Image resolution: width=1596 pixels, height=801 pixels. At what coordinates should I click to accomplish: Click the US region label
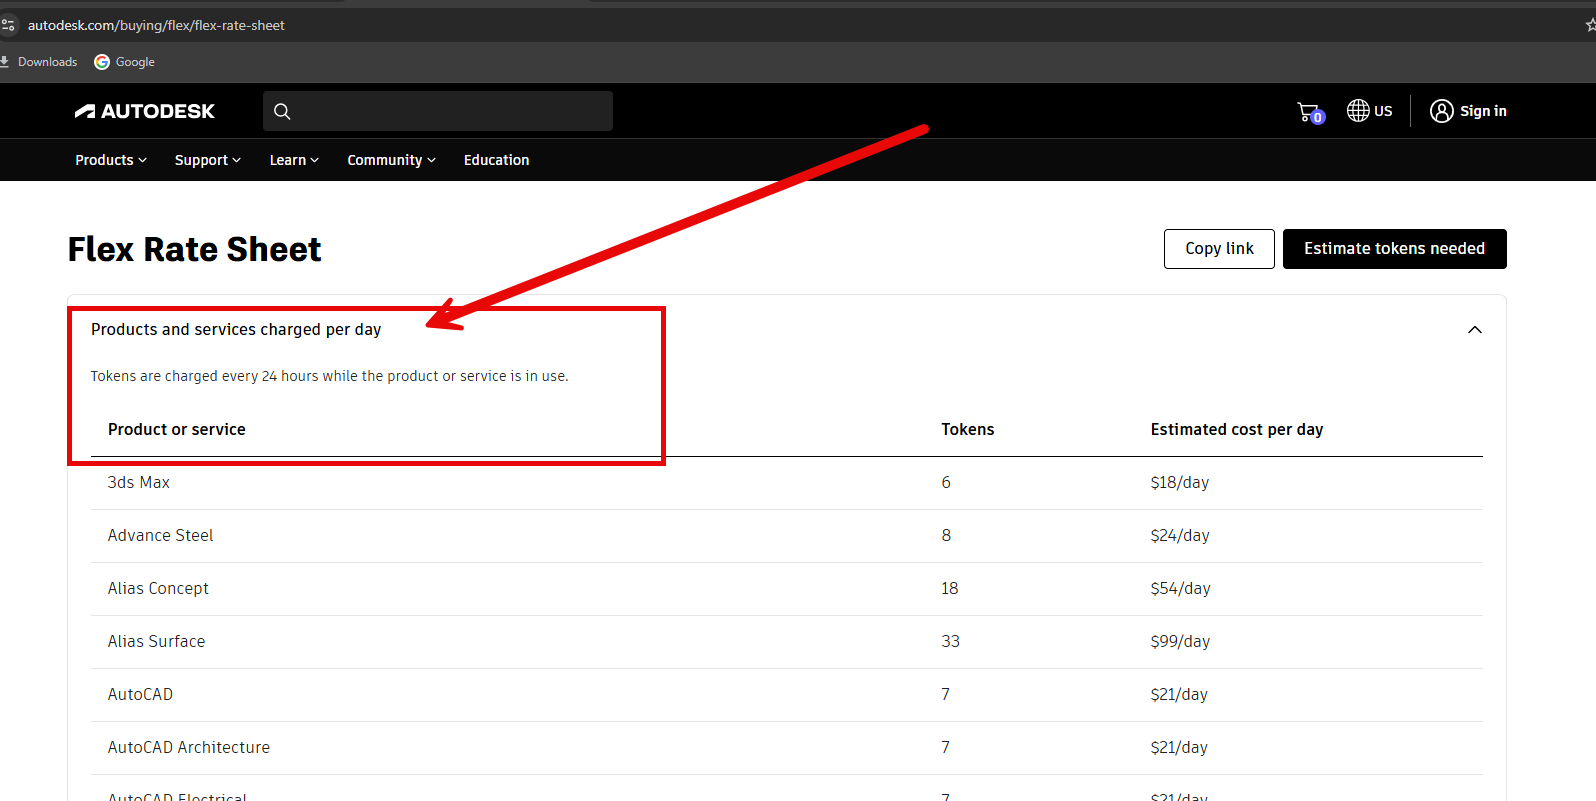click(x=1383, y=111)
